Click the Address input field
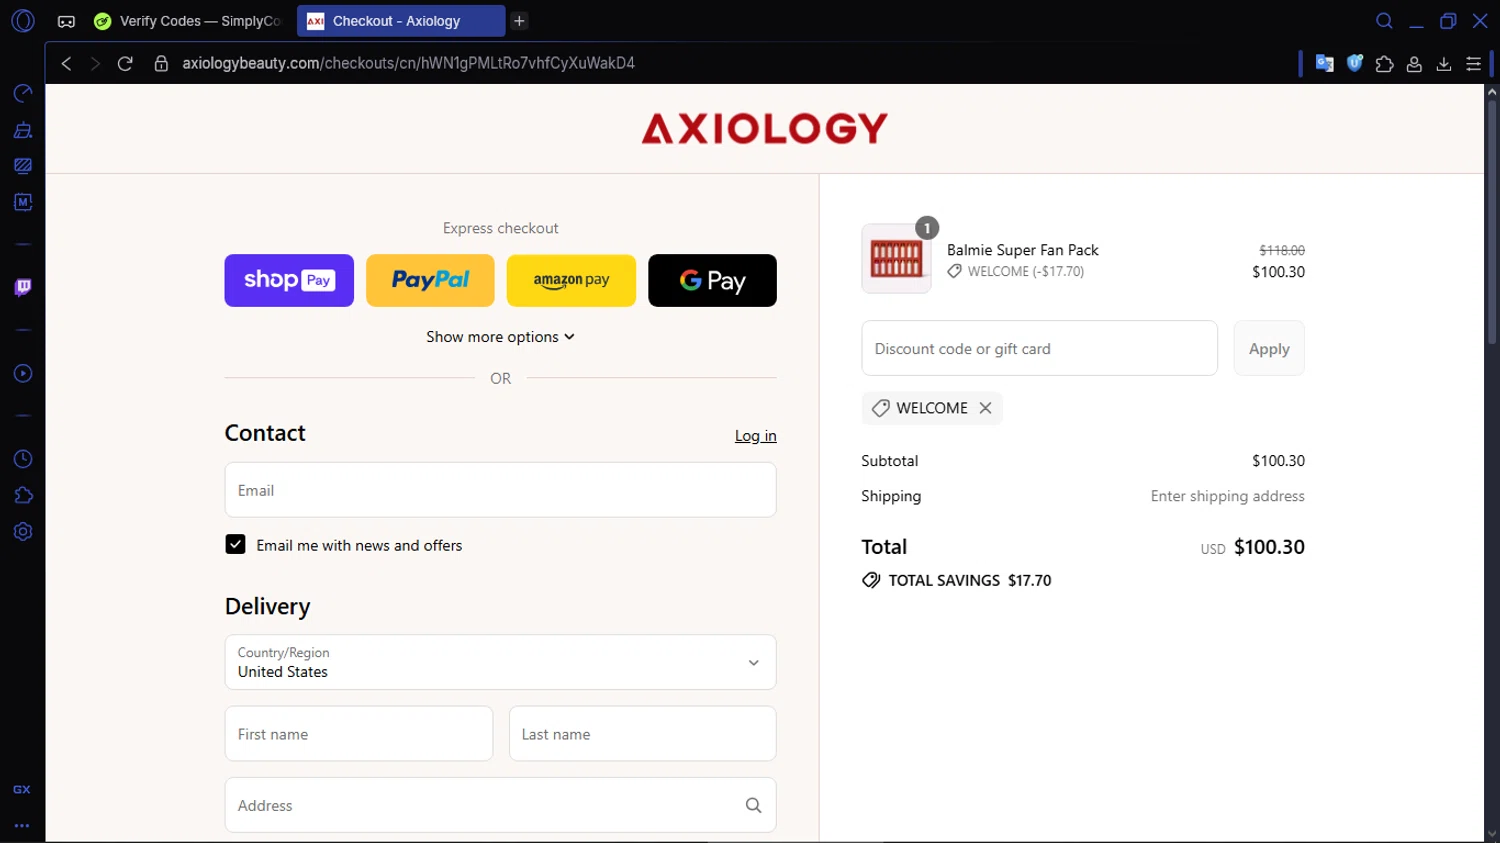Viewport: 1500px width, 843px height. 500,805
